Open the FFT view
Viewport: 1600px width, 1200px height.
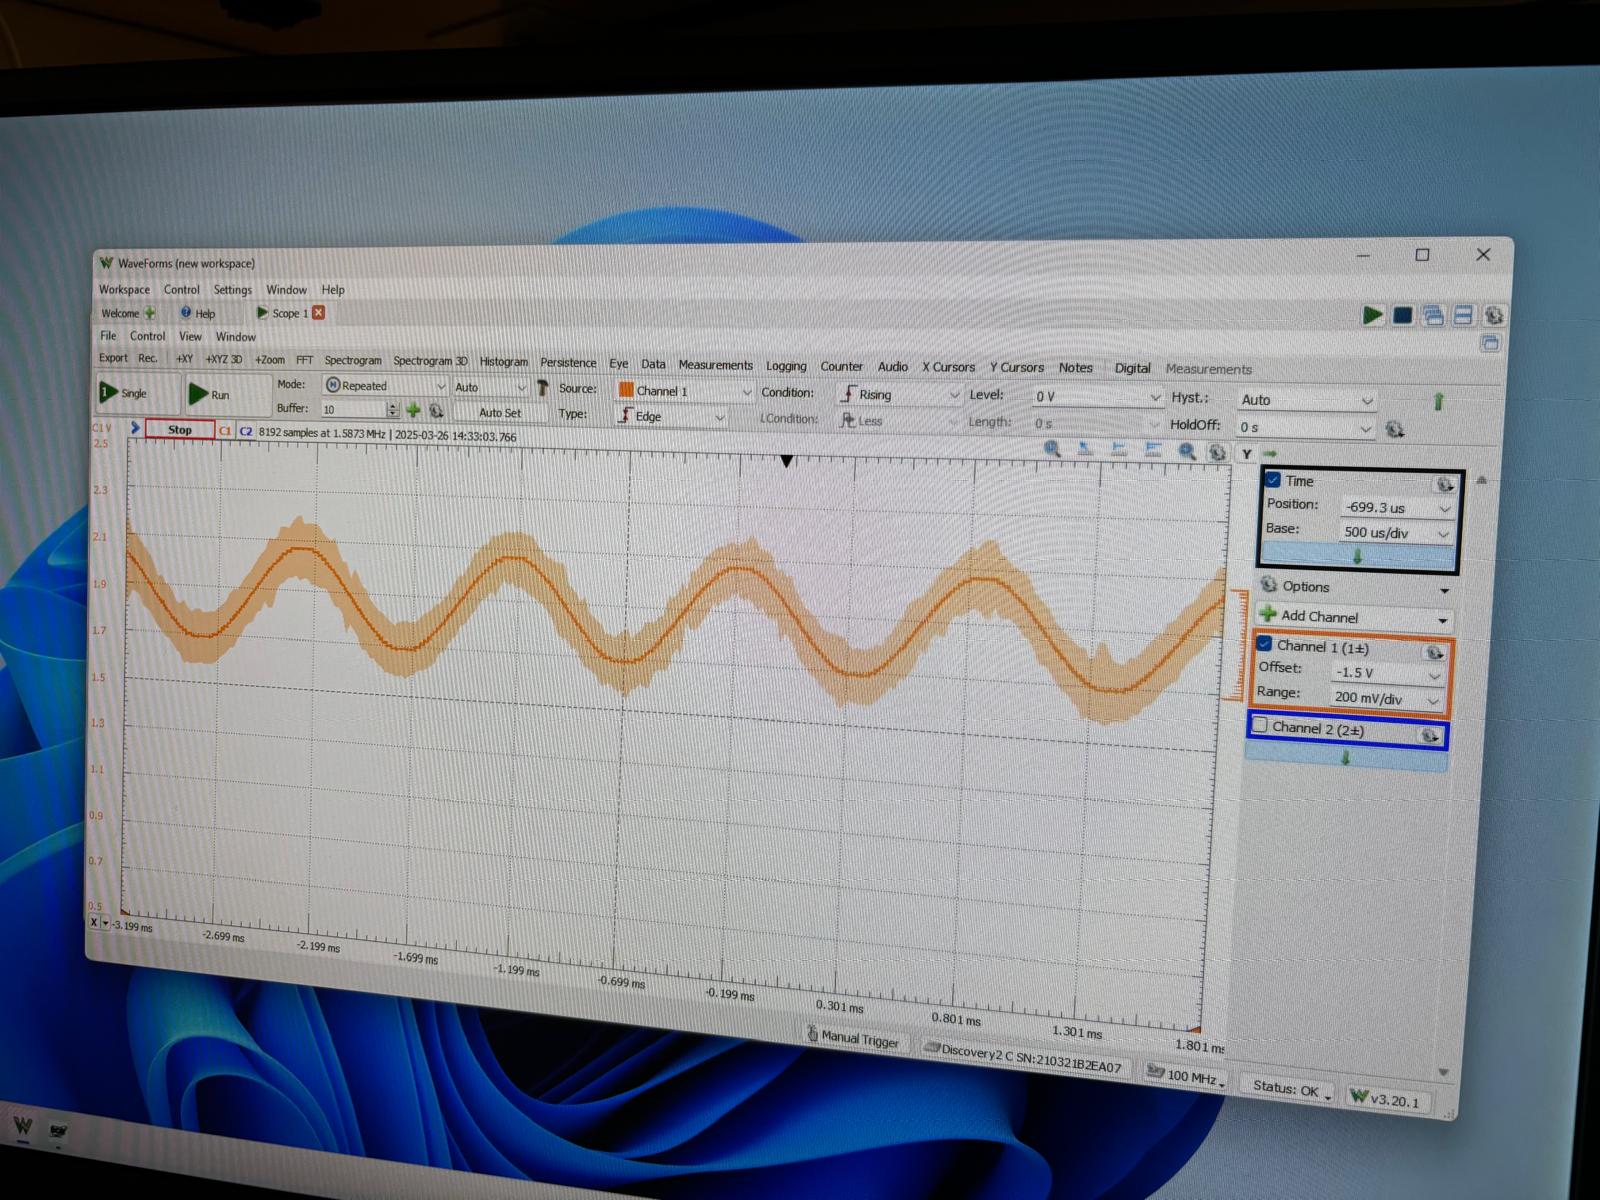tap(304, 360)
